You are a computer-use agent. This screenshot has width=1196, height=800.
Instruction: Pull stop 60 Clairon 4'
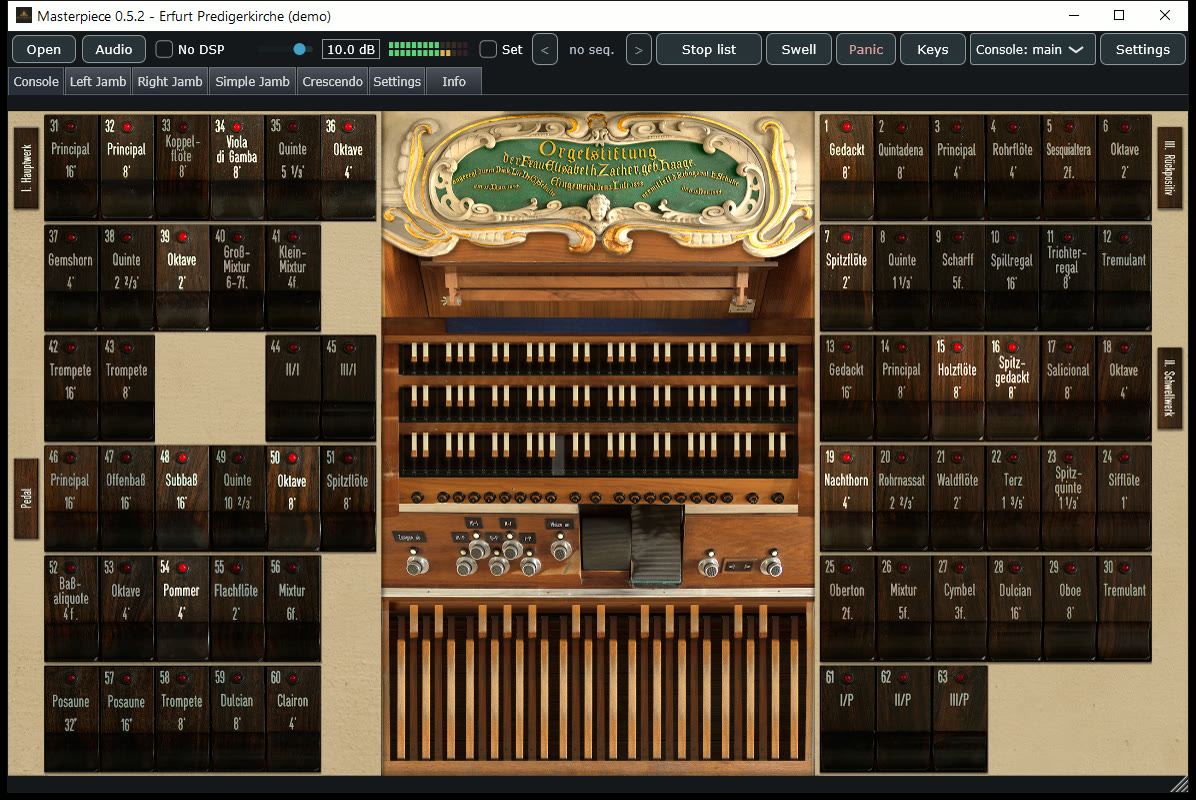[x=293, y=718]
